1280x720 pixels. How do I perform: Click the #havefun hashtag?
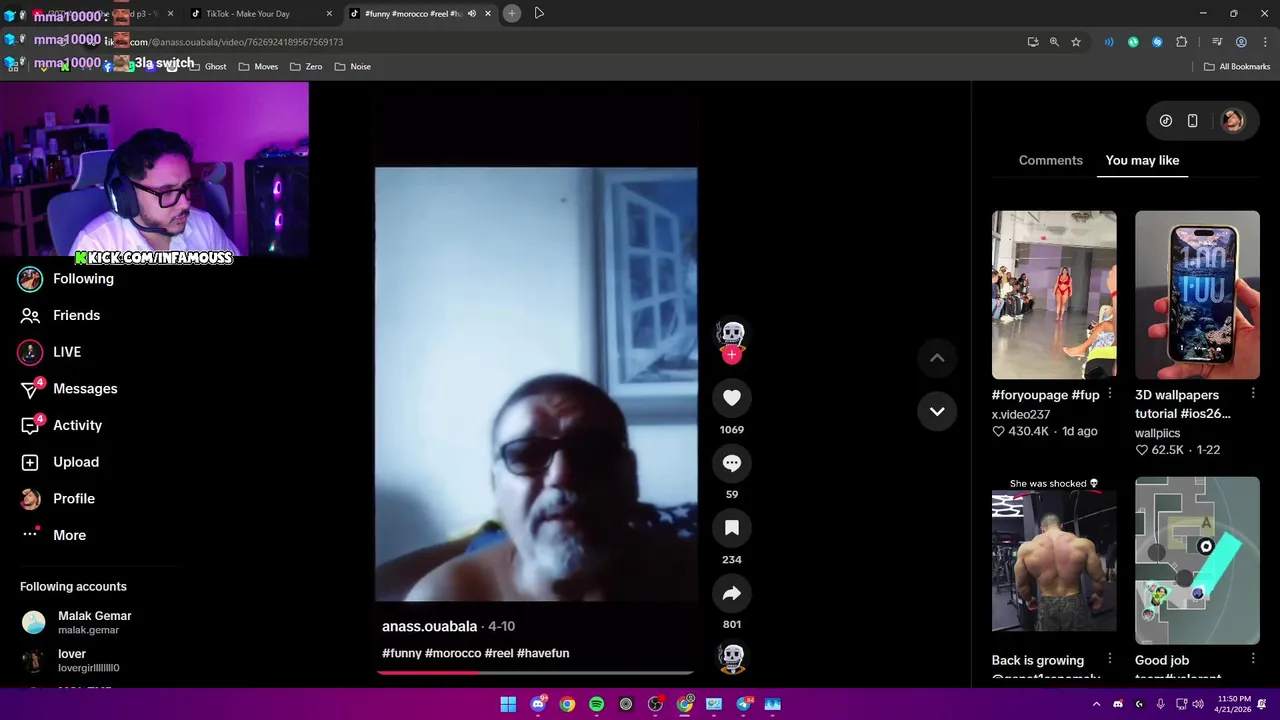[543, 653]
